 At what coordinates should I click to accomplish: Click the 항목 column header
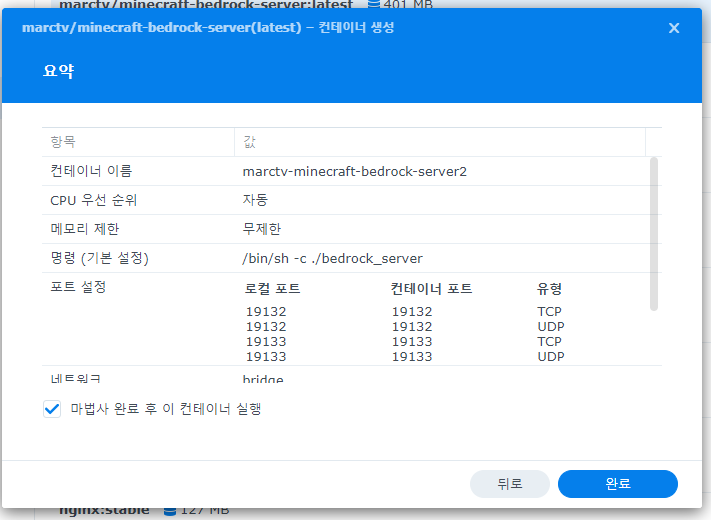(x=138, y=142)
